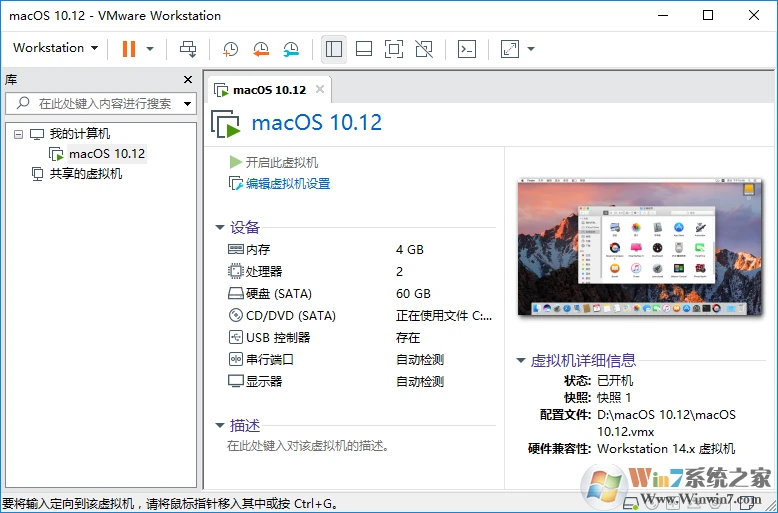
Task: Click the Revert to snapshot icon
Action: coord(260,48)
